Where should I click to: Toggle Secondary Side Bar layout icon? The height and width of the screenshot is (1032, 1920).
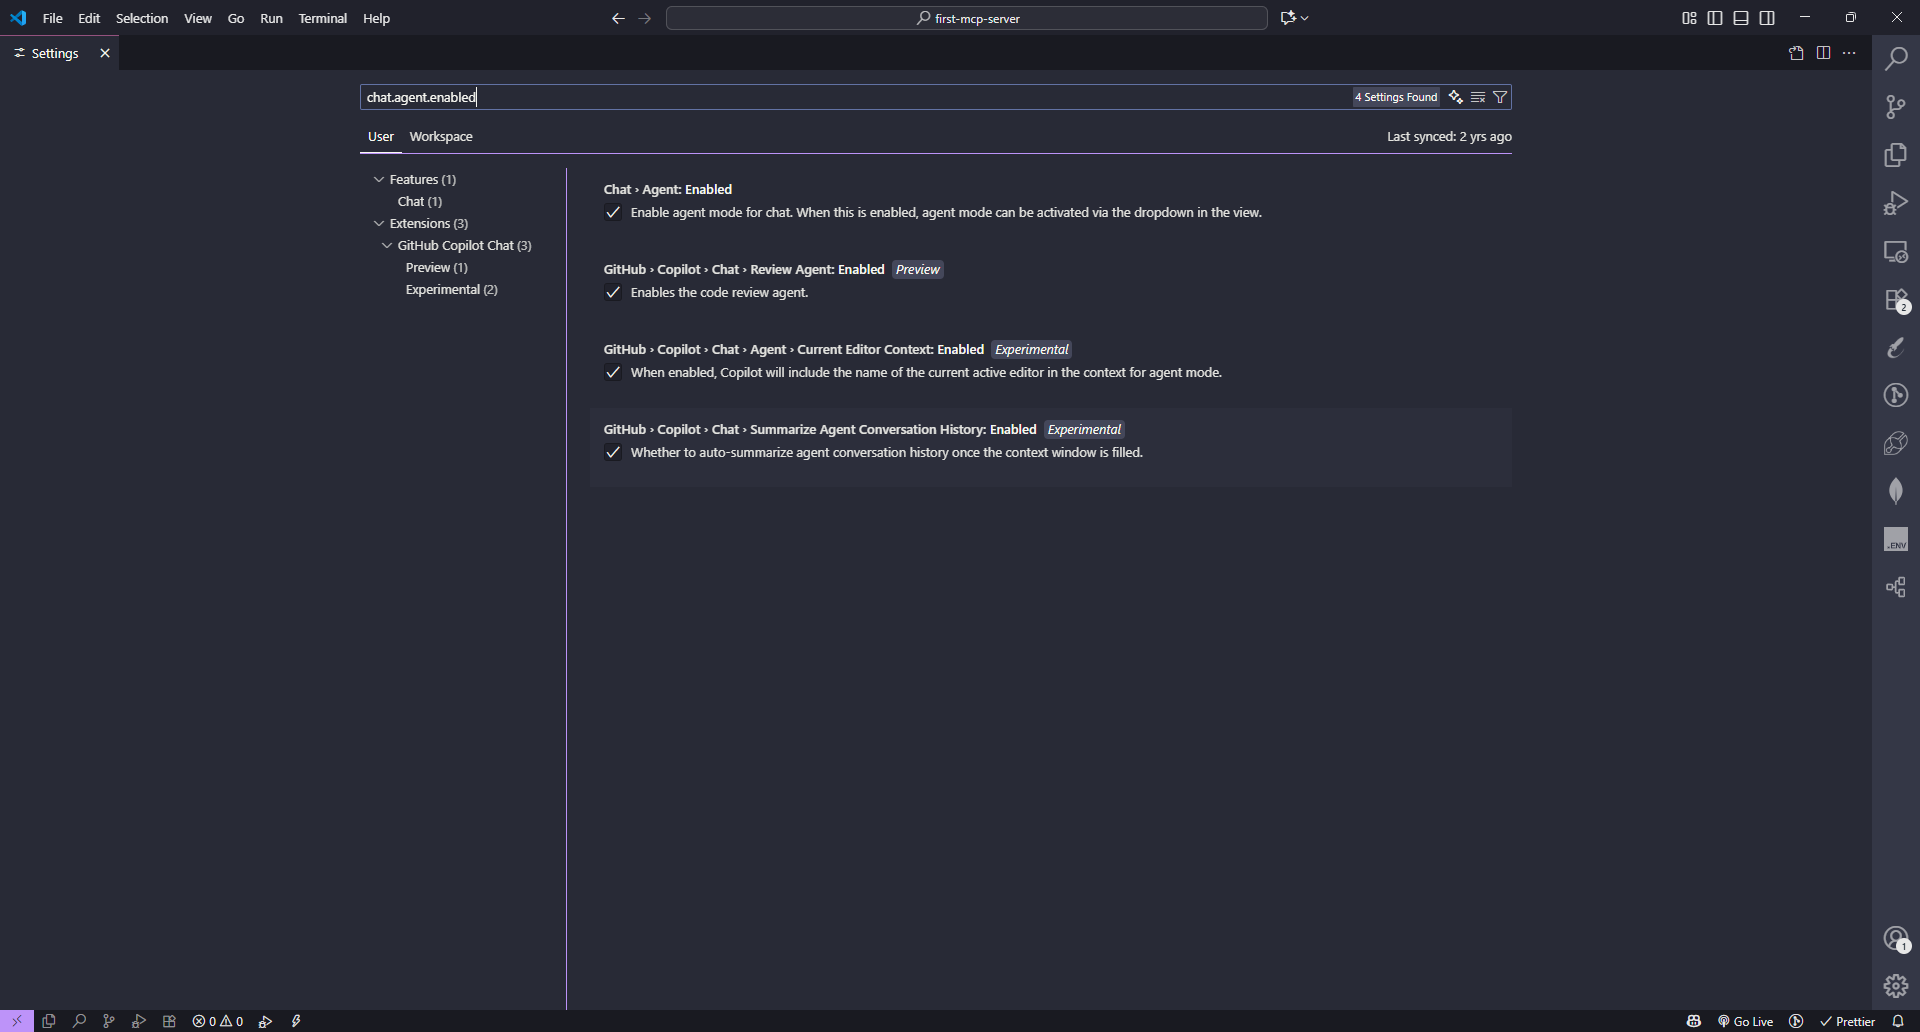[x=1767, y=18]
